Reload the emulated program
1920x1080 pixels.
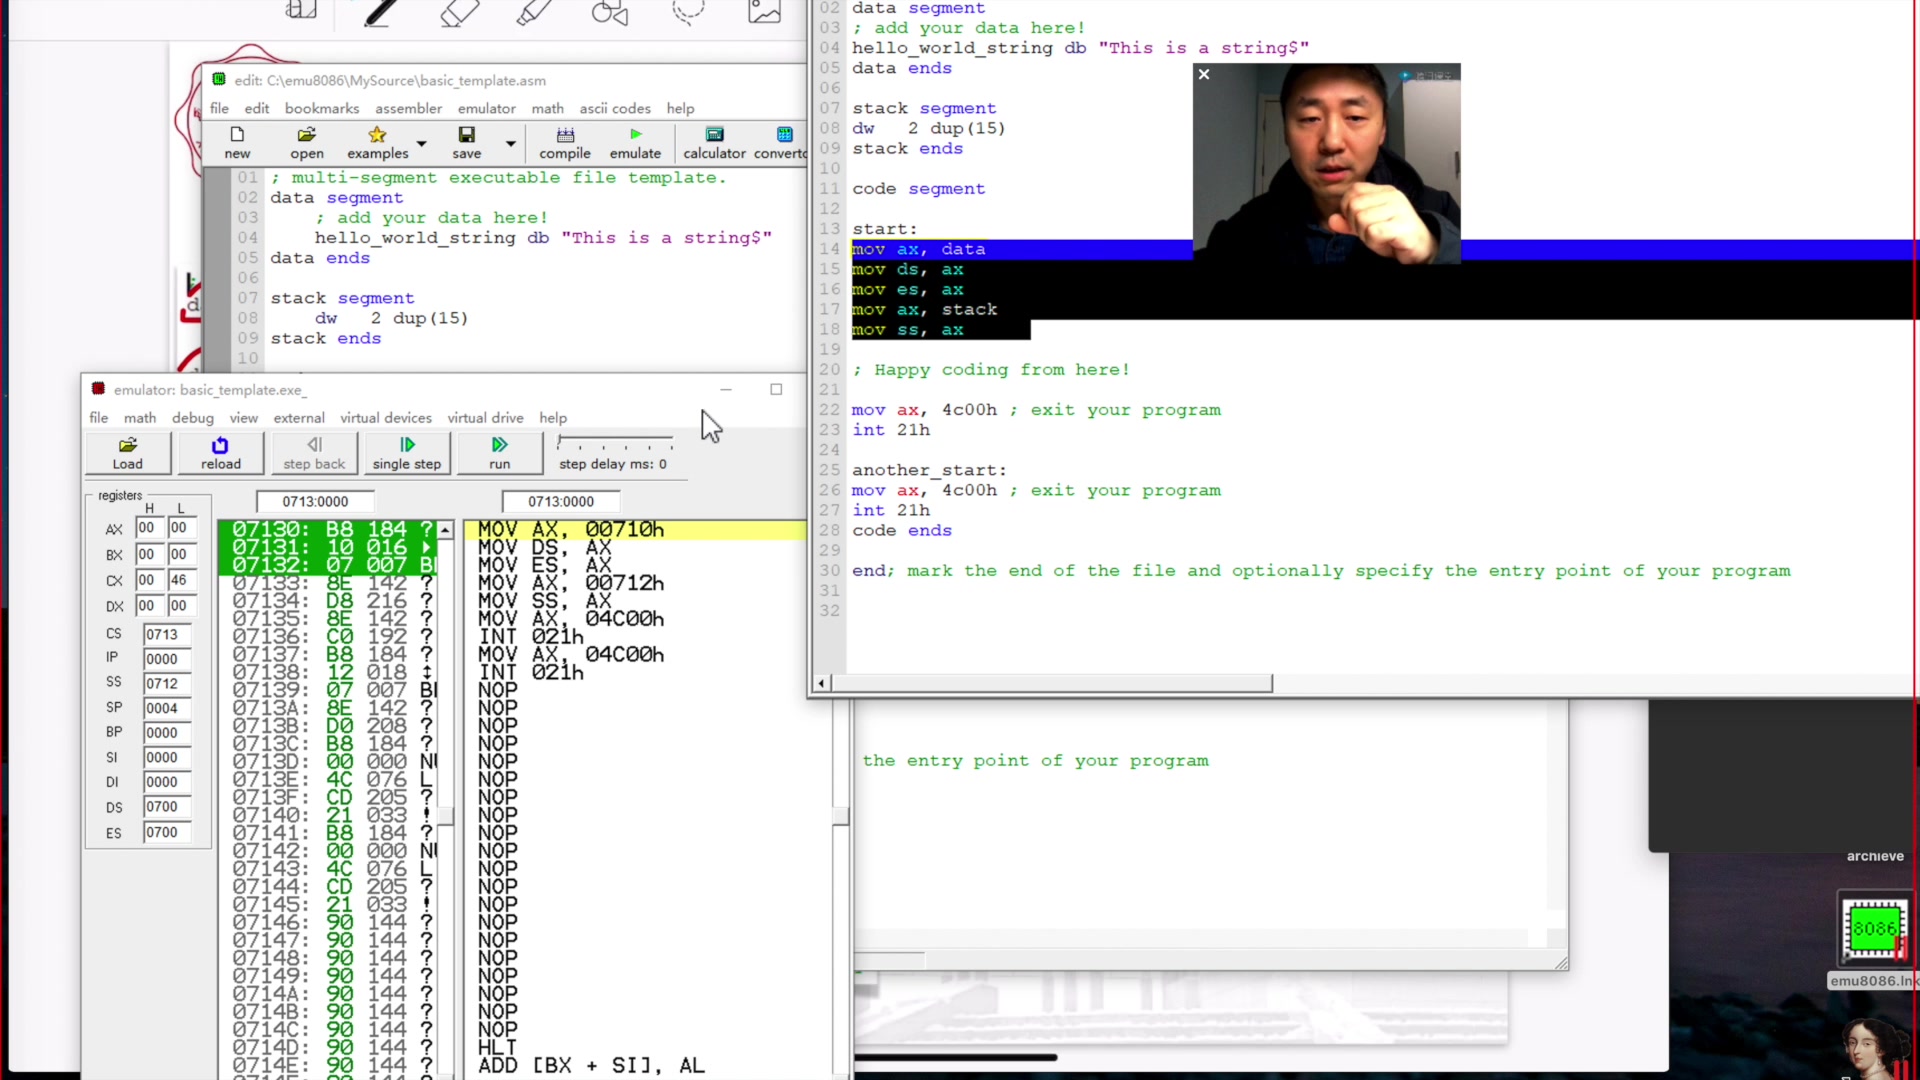tap(220, 453)
